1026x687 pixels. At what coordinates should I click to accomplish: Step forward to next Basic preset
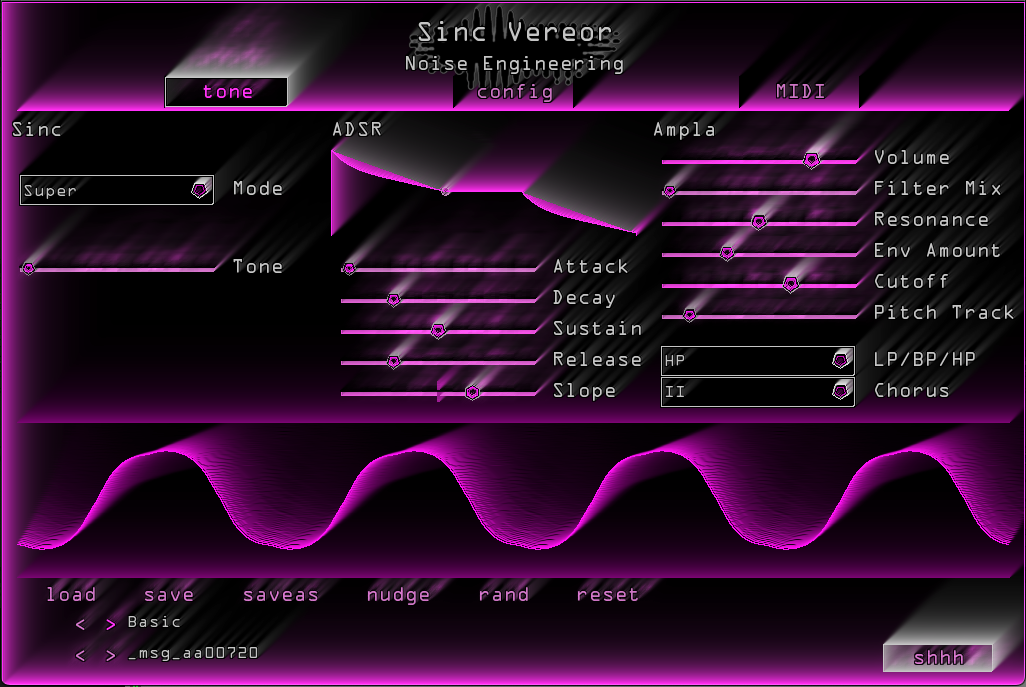point(110,622)
